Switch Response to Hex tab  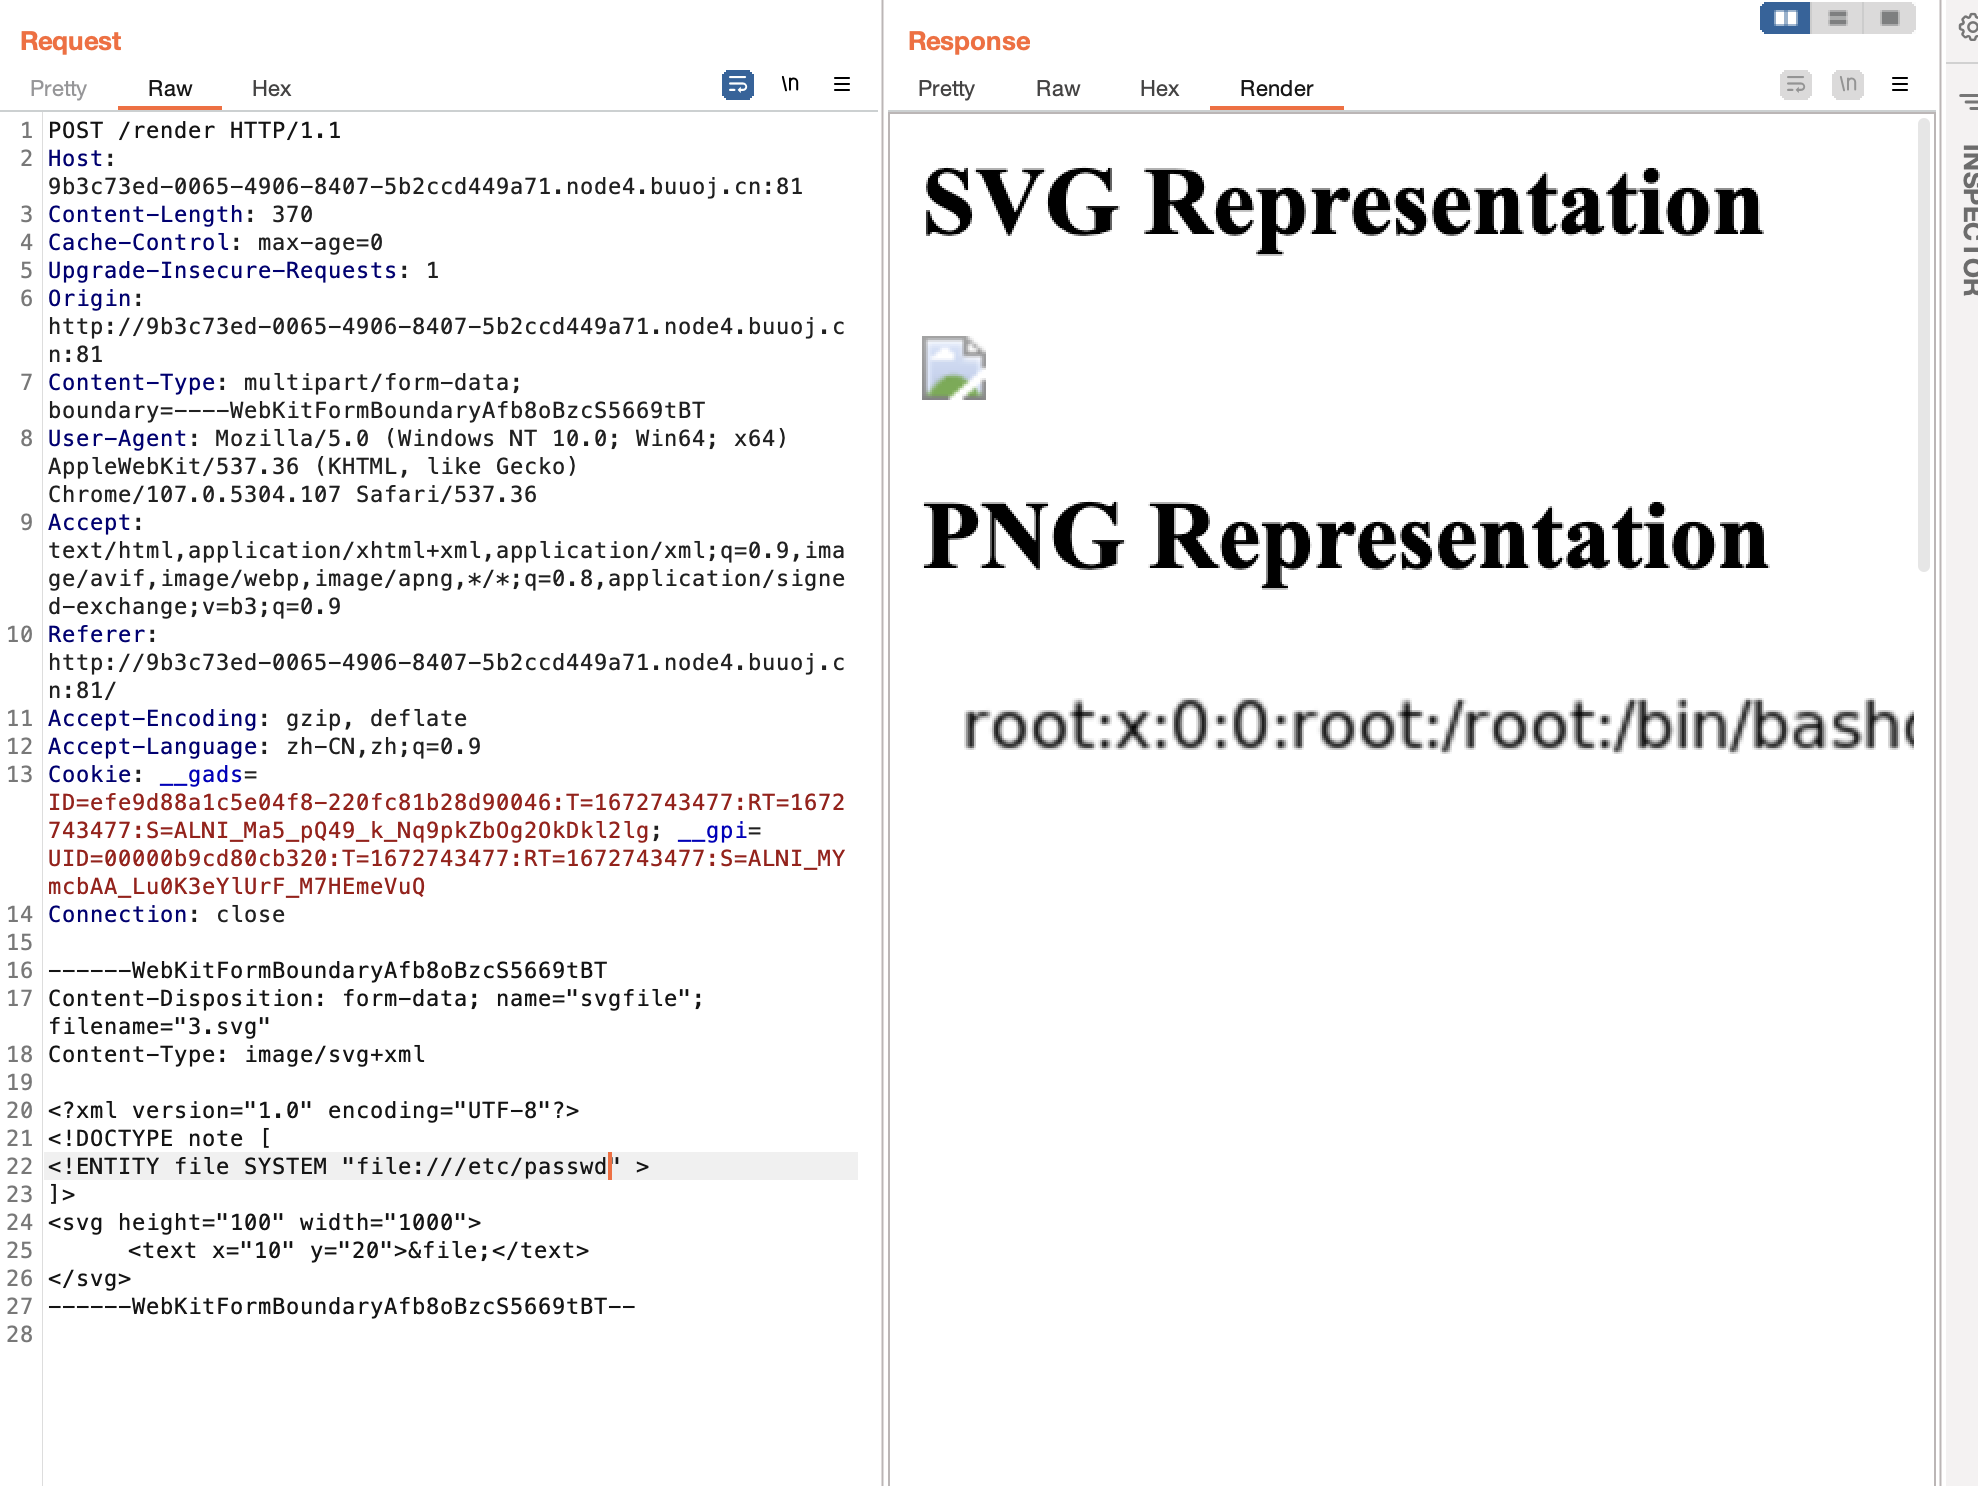[1159, 88]
